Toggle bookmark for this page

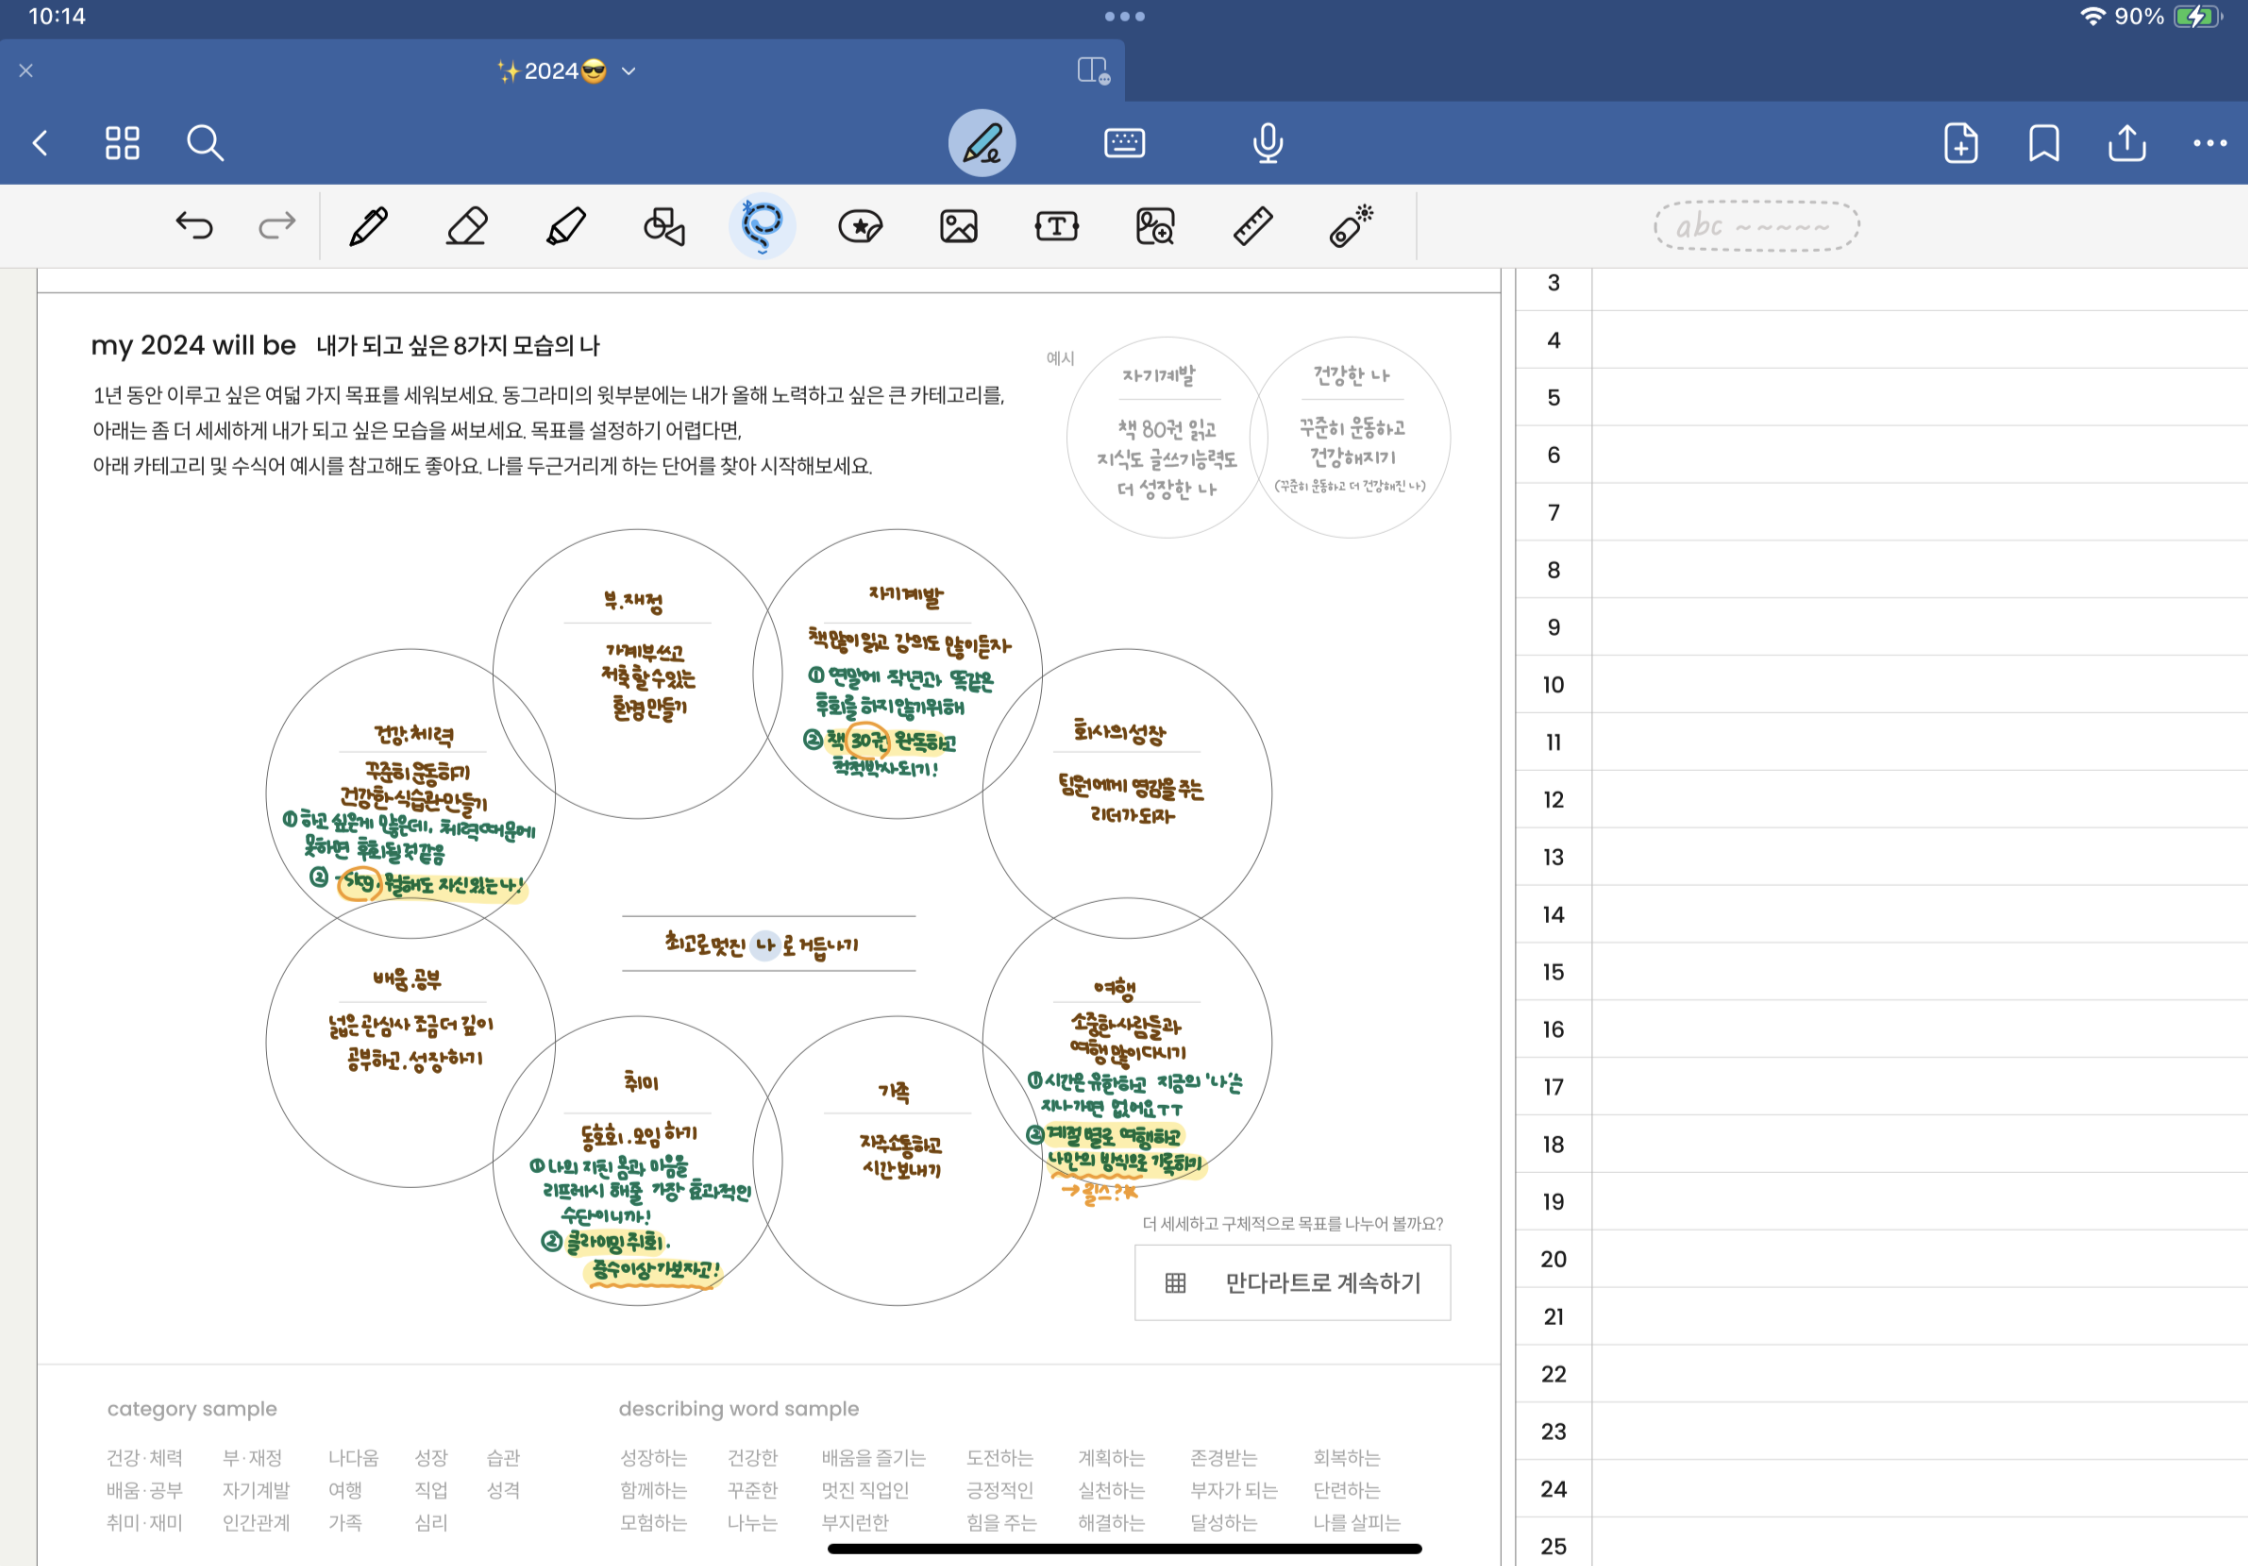pyautogui.click(x=2043, y=143)
